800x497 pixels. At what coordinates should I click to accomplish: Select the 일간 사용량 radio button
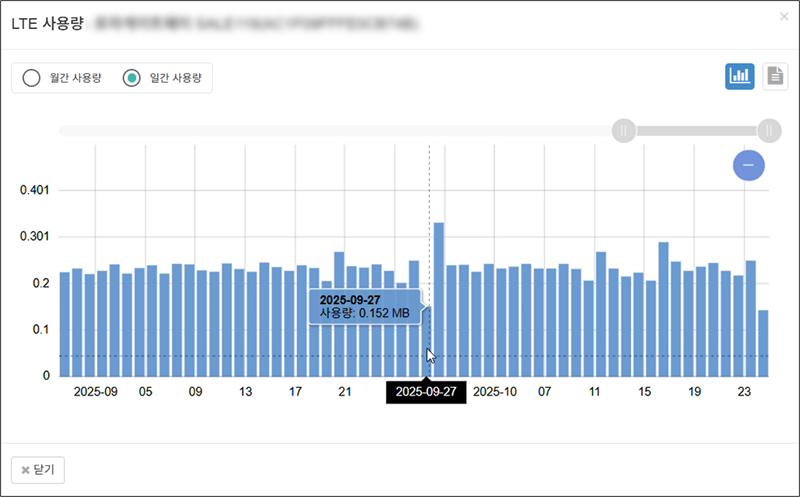pyautogui.click(x=131, y=78)
